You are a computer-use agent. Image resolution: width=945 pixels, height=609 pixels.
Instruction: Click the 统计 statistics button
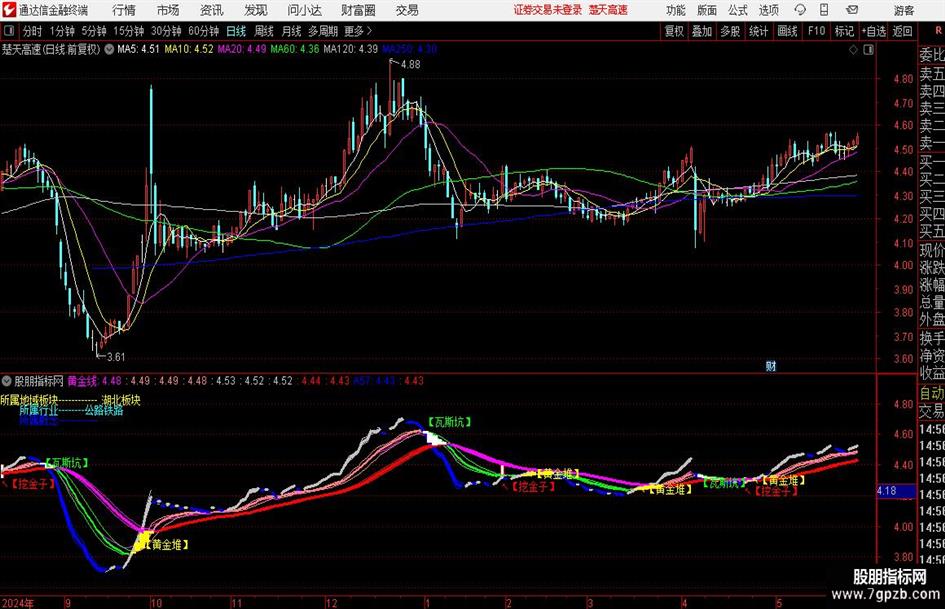coord(758,31)
